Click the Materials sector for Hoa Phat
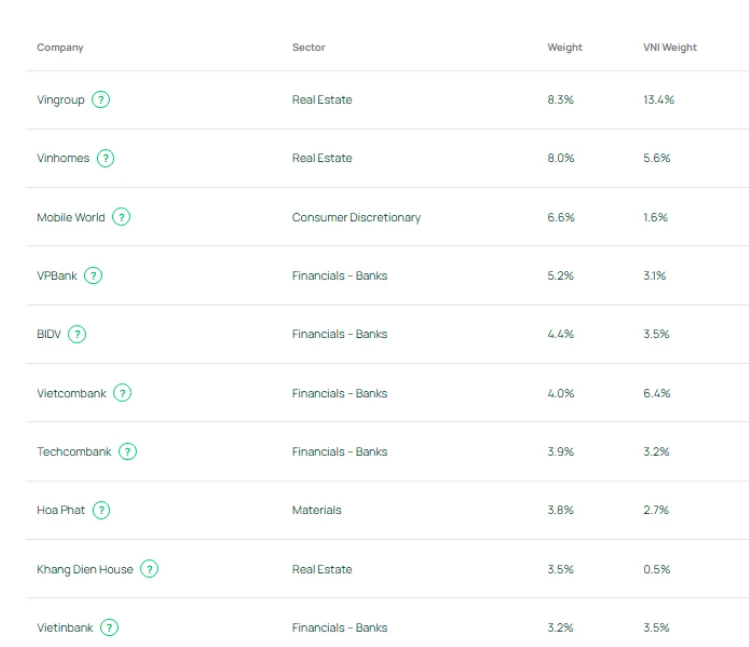The image size is (749, 647). point(316,510)
